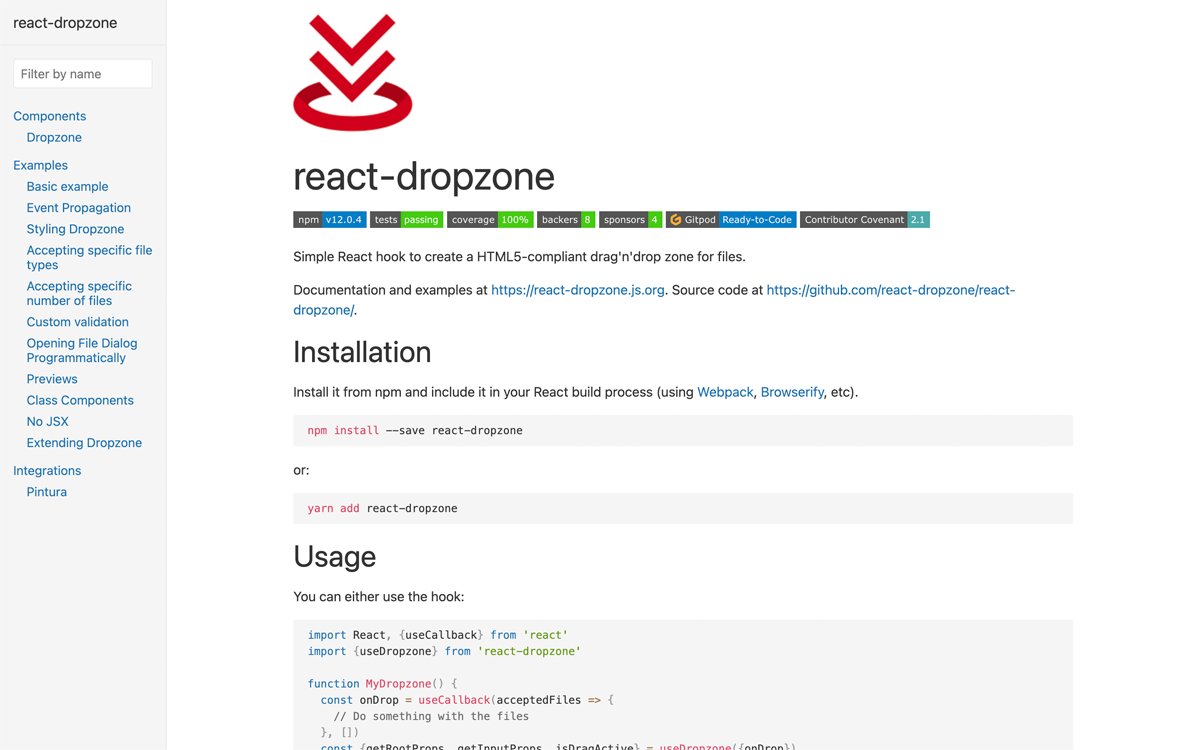Go to Accepting specific file types

click(89, 257)
